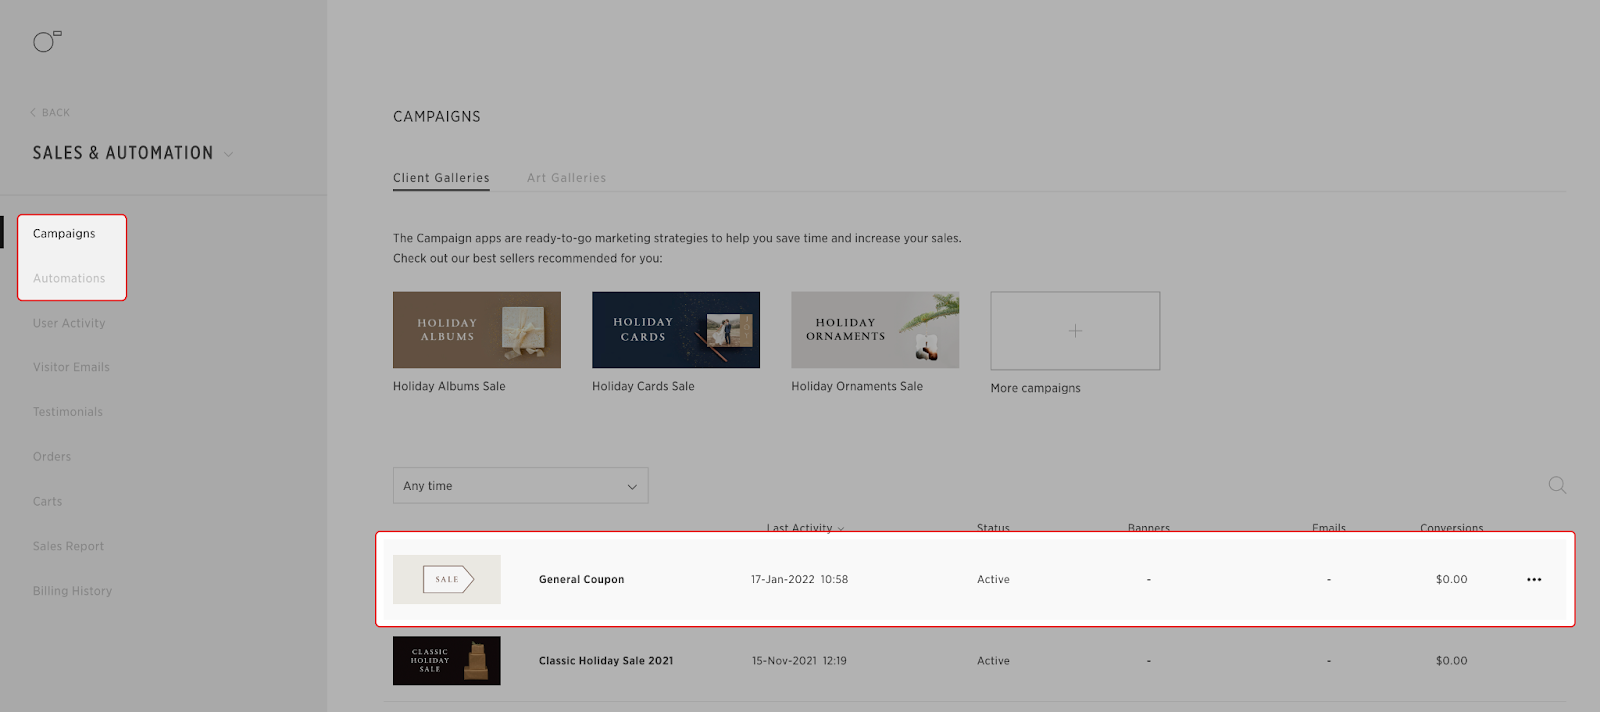Click the plus icon for more campaigns
The width and height of the screenshot is (1600, 712).
click(1075, 331)
